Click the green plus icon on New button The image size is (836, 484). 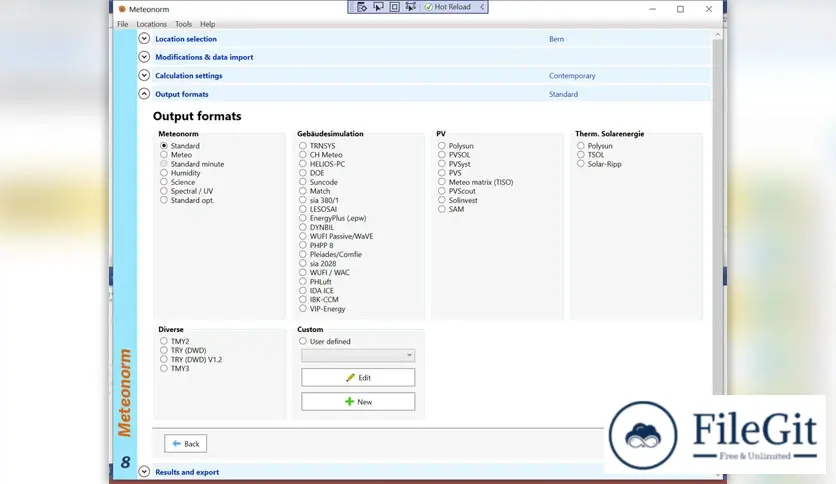click(x=349, y=401)
